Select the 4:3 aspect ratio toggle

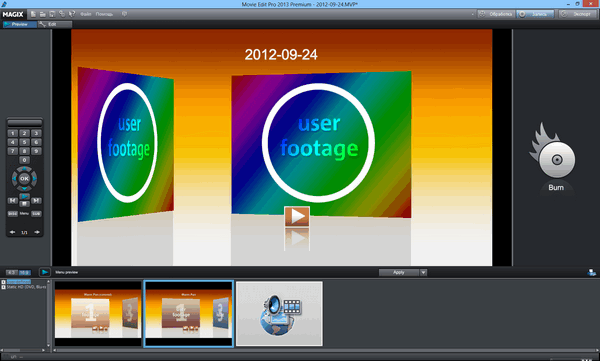(11, 272)
